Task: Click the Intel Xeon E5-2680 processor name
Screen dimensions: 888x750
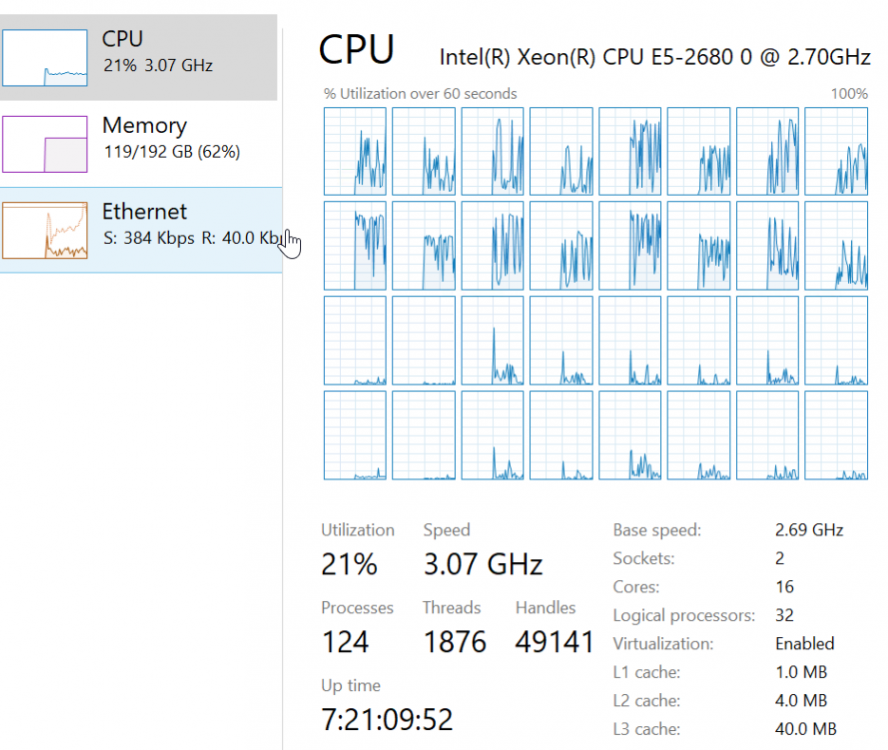Action: pyautogui.click(x=654, y=57)
